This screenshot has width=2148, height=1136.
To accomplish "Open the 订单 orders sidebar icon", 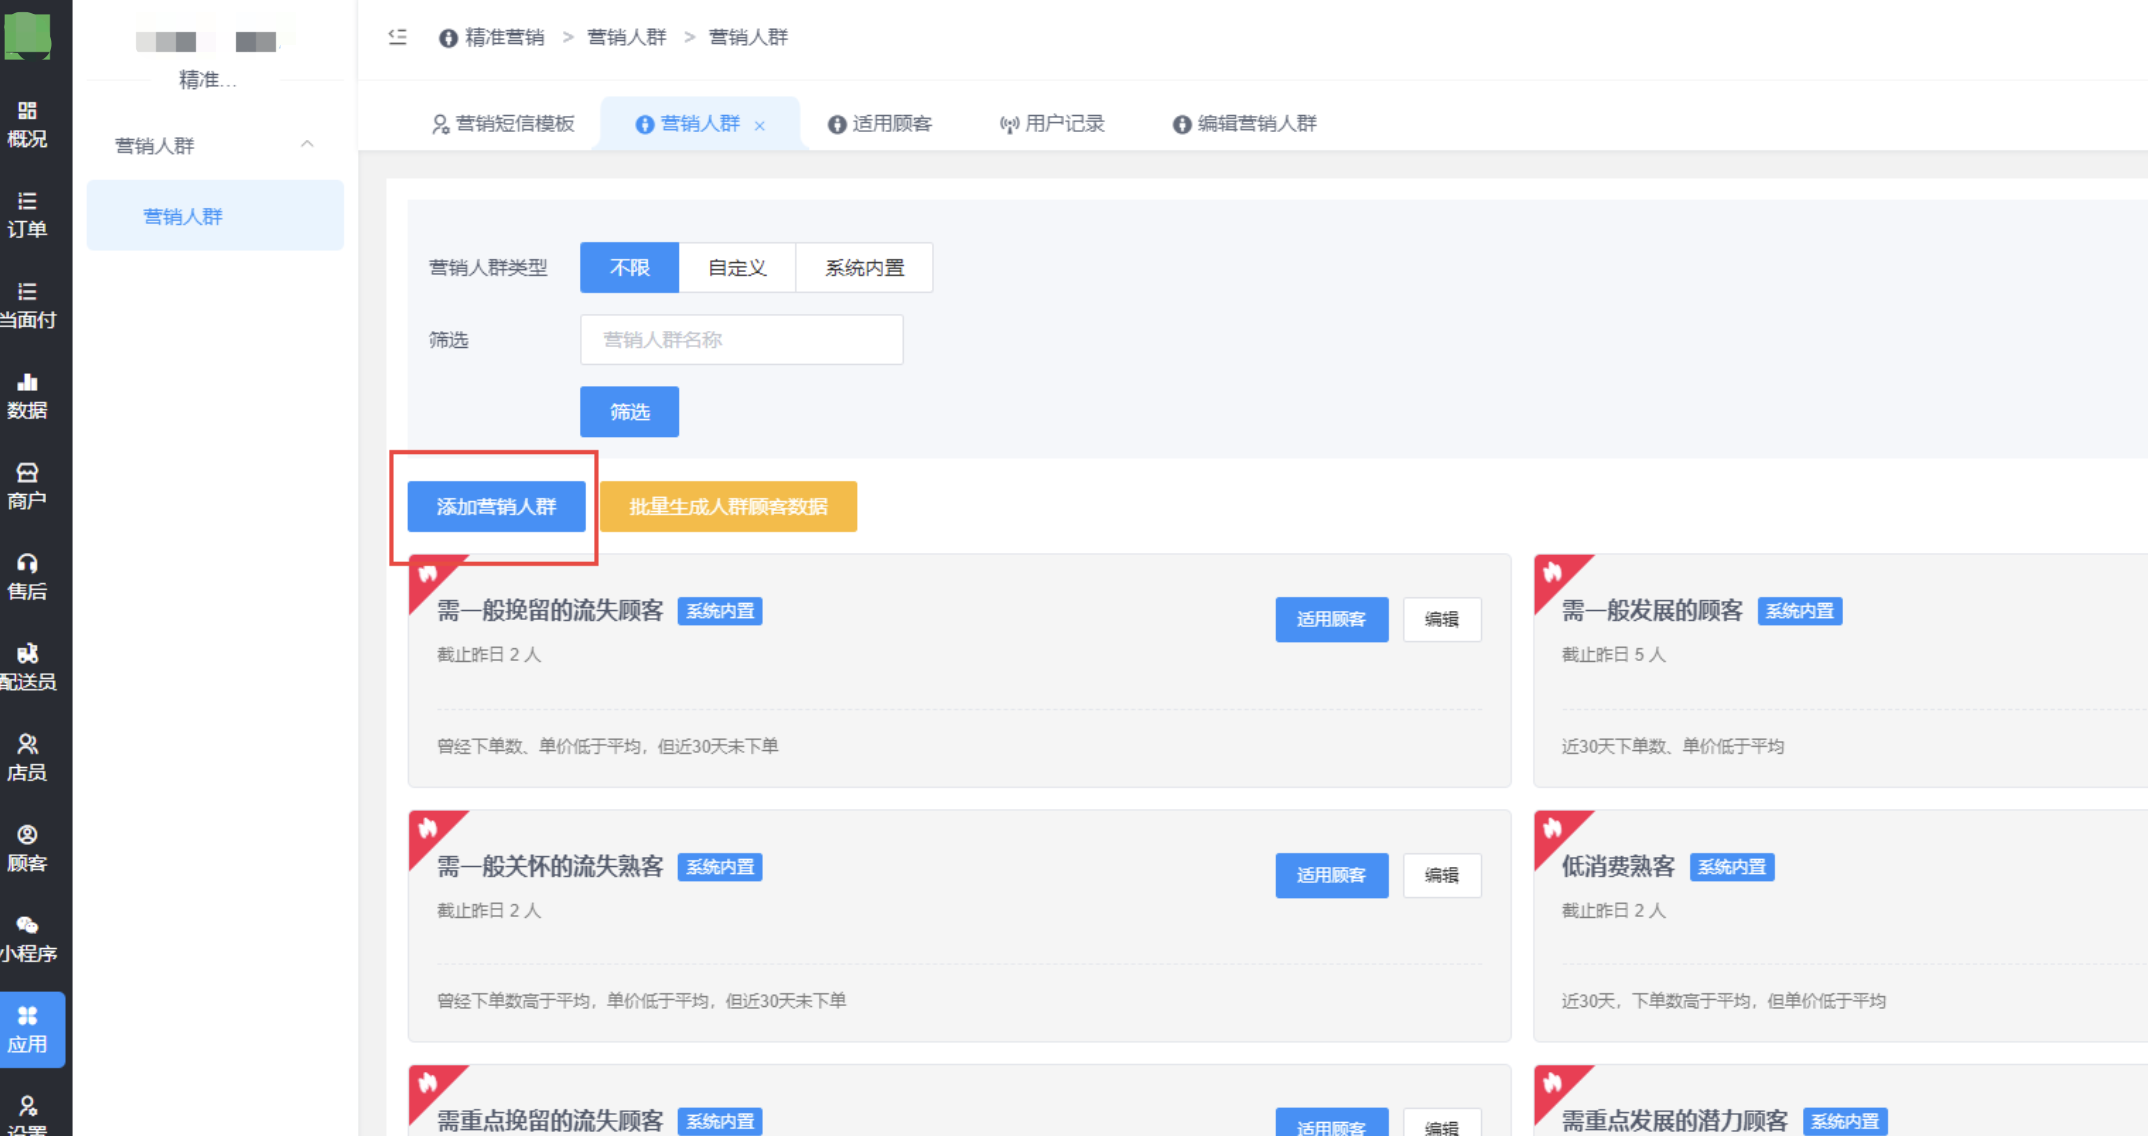I will point(27,215).
